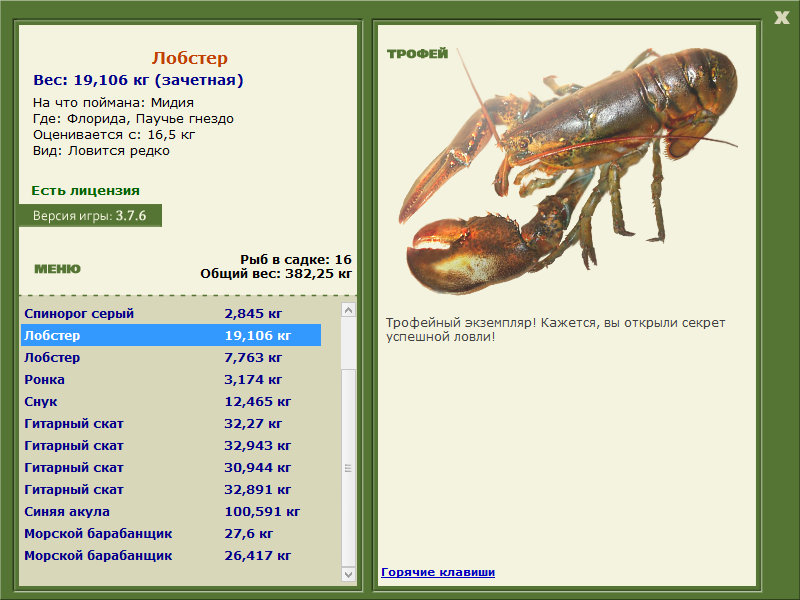Close the trophy window with X
Viewport: 800px width, 600px height.
[x=781, y=18]
